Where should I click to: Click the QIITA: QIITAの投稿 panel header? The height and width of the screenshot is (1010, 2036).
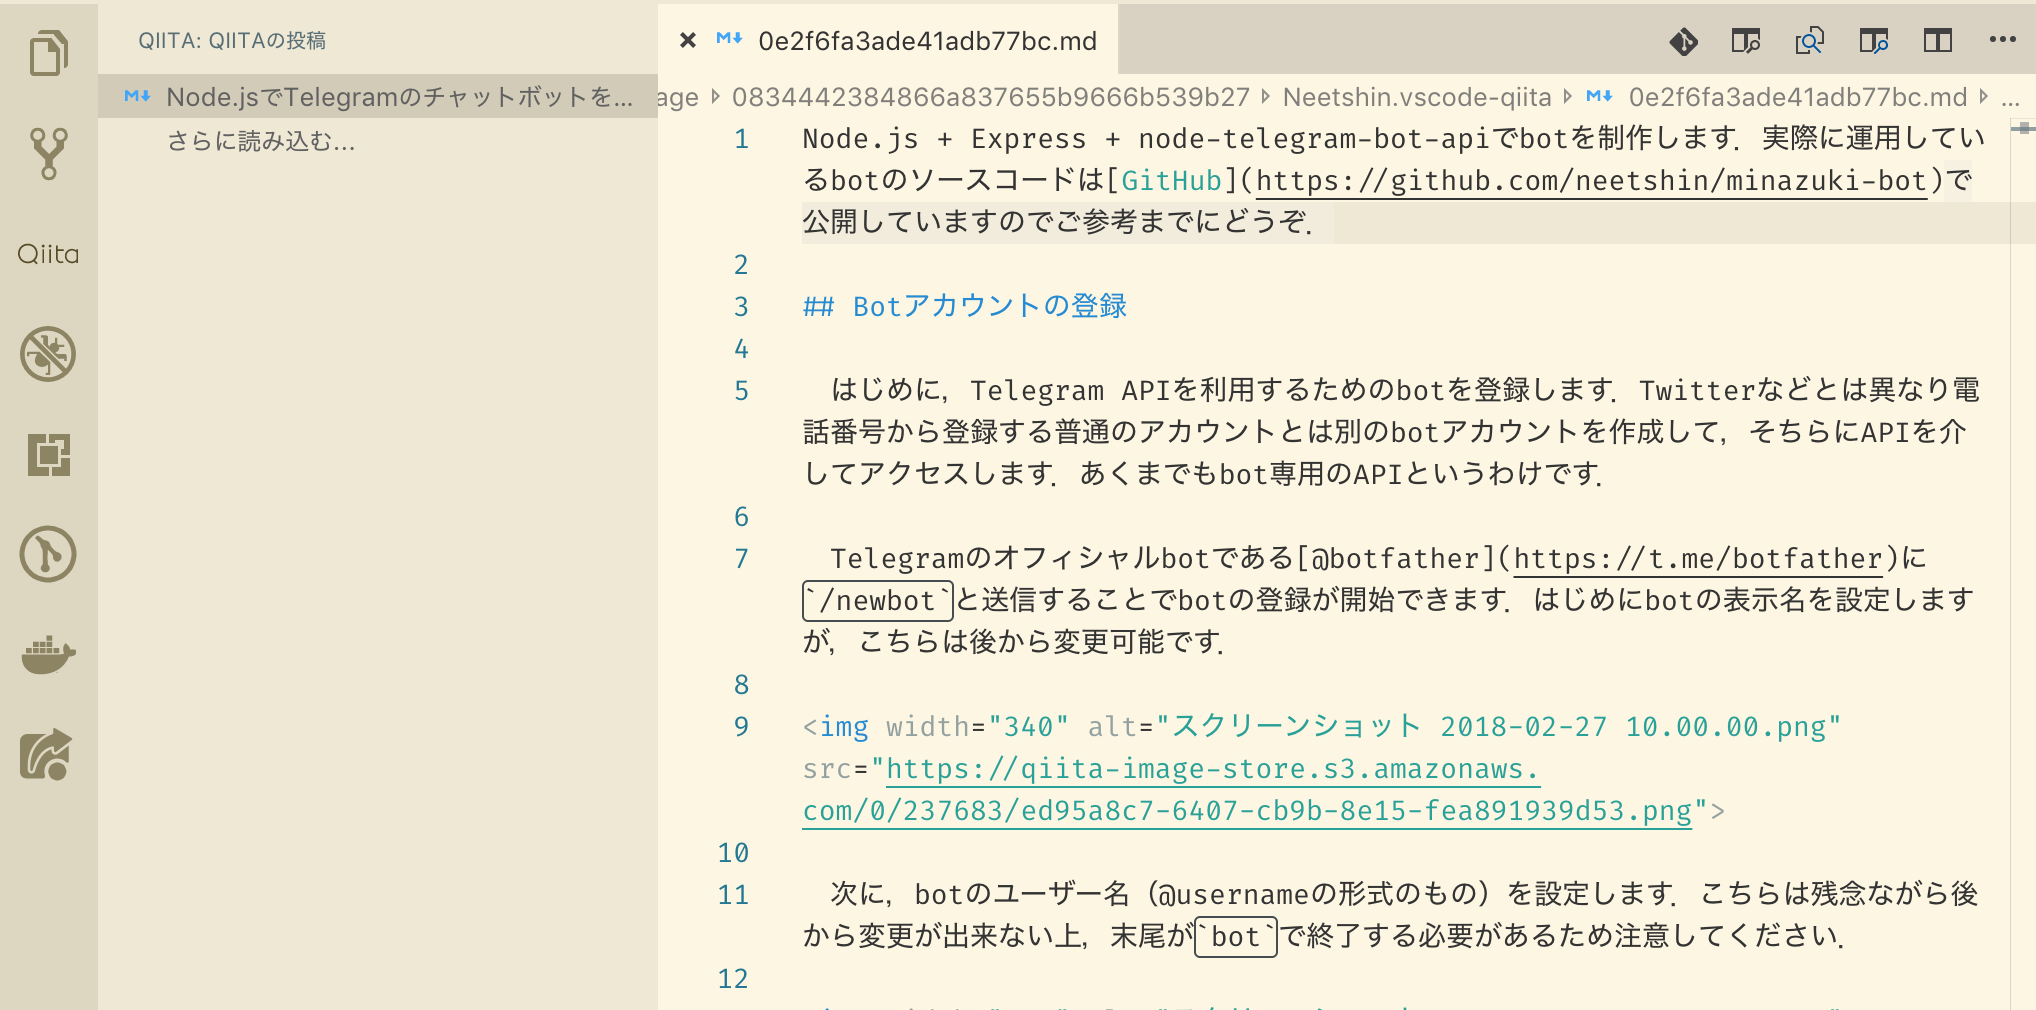232,41
